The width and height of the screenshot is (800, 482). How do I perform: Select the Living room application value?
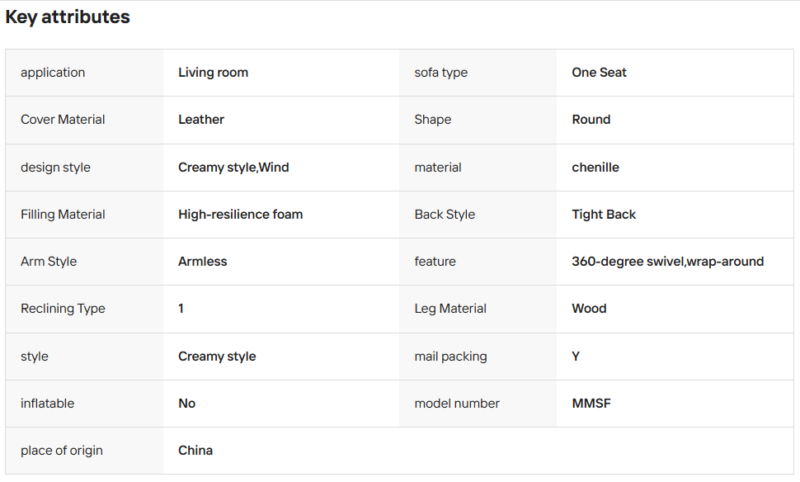tap(213, 72)
